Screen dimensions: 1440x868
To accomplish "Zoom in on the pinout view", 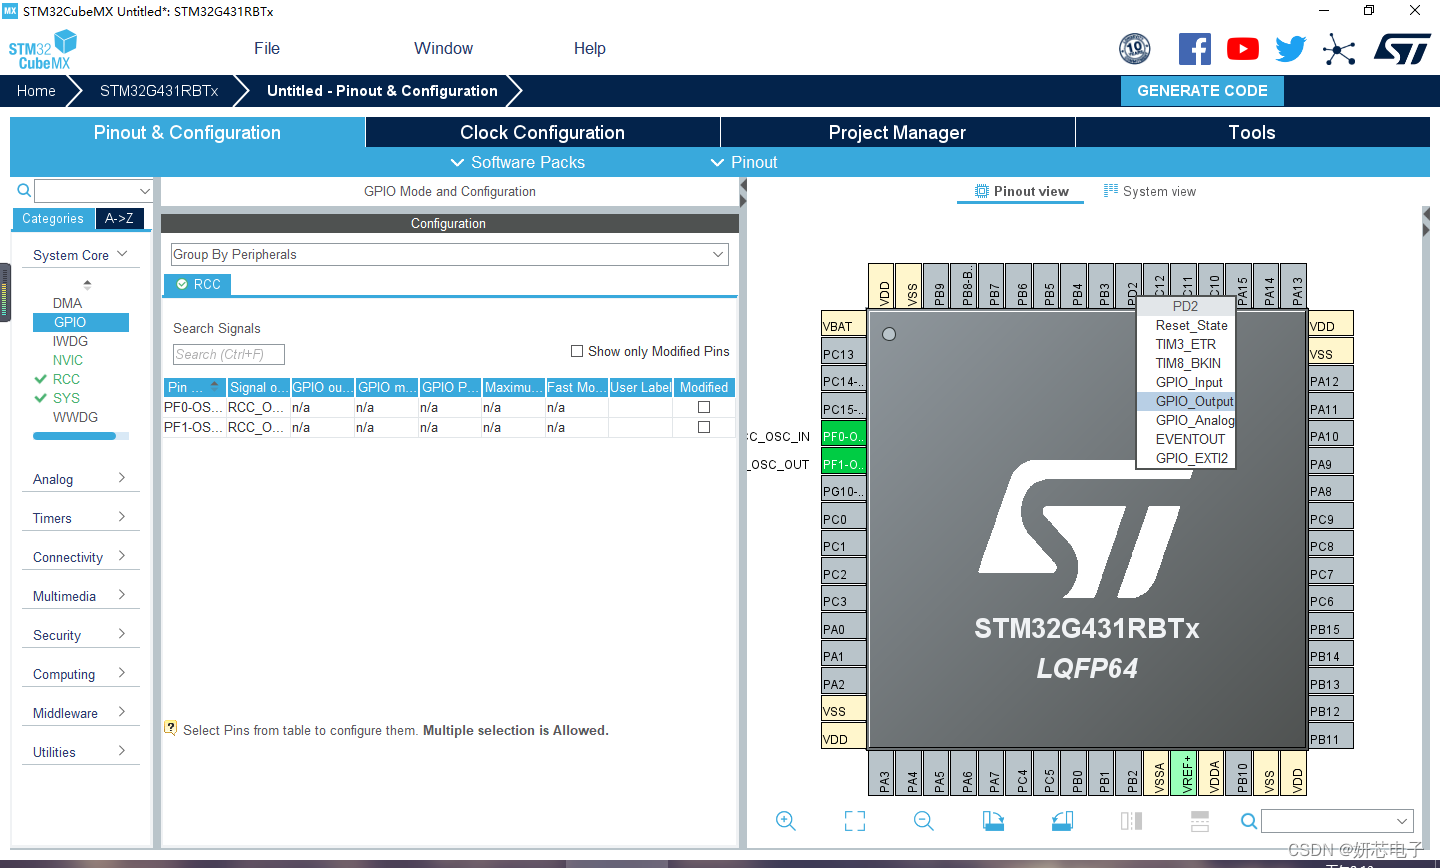I will 786,821.
